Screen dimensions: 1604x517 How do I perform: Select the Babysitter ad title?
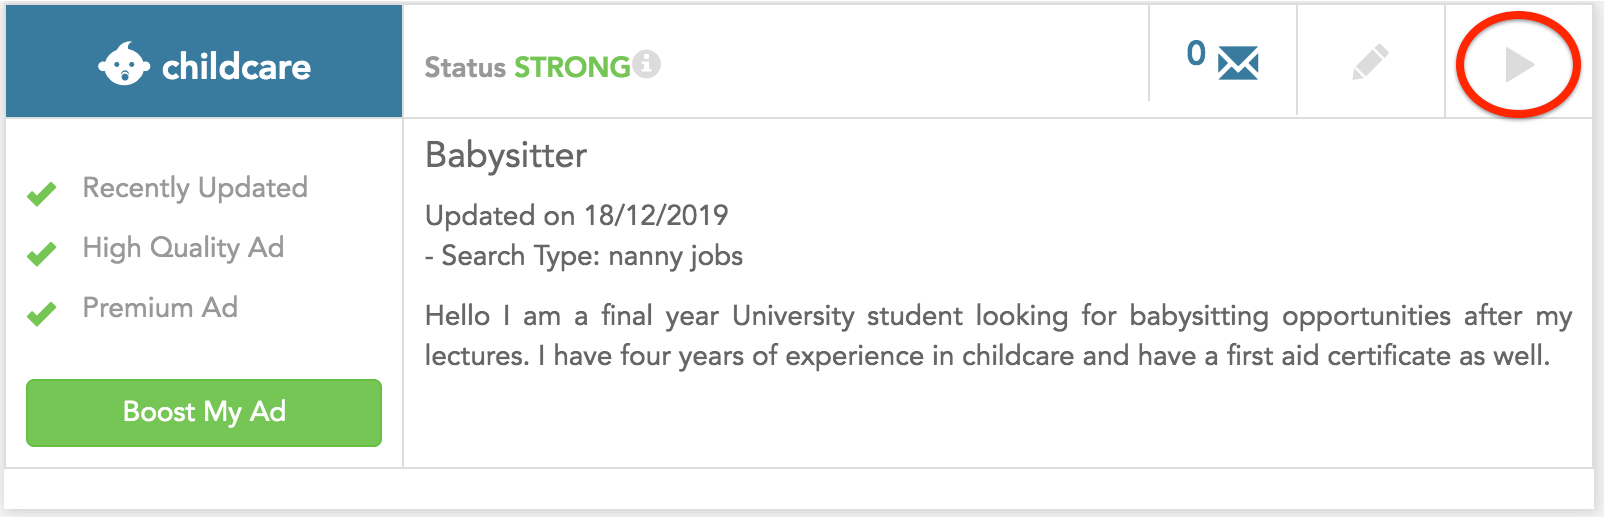point(506,156)
